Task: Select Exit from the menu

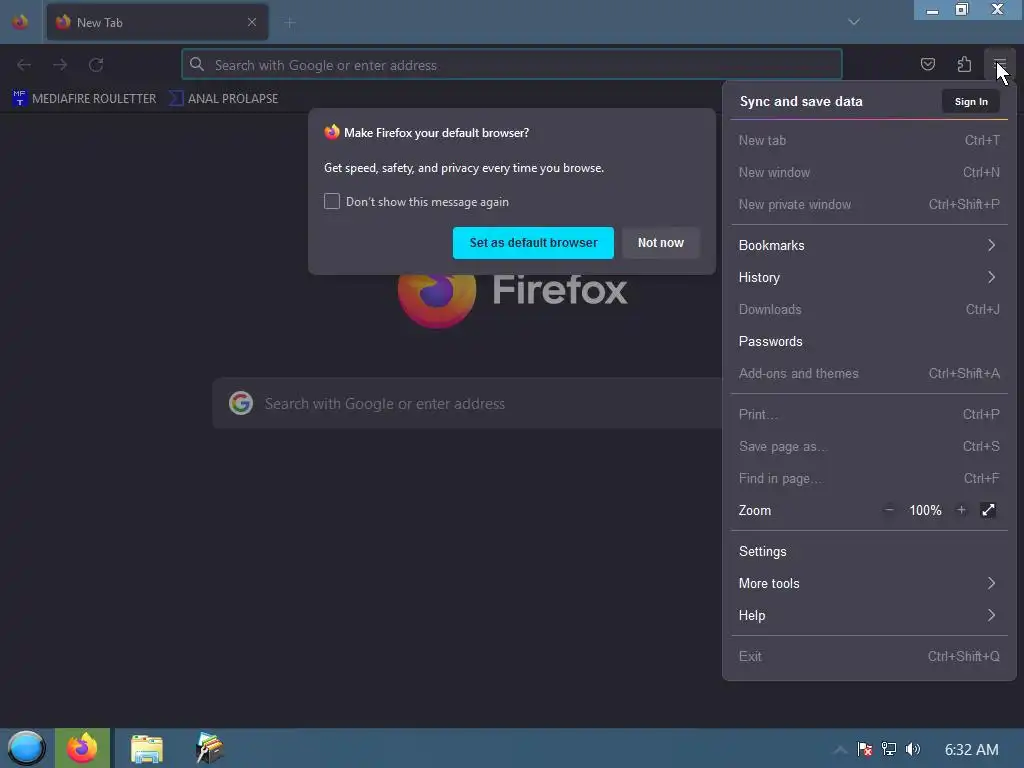Action: pyautogui.click(x=869, y=657)
